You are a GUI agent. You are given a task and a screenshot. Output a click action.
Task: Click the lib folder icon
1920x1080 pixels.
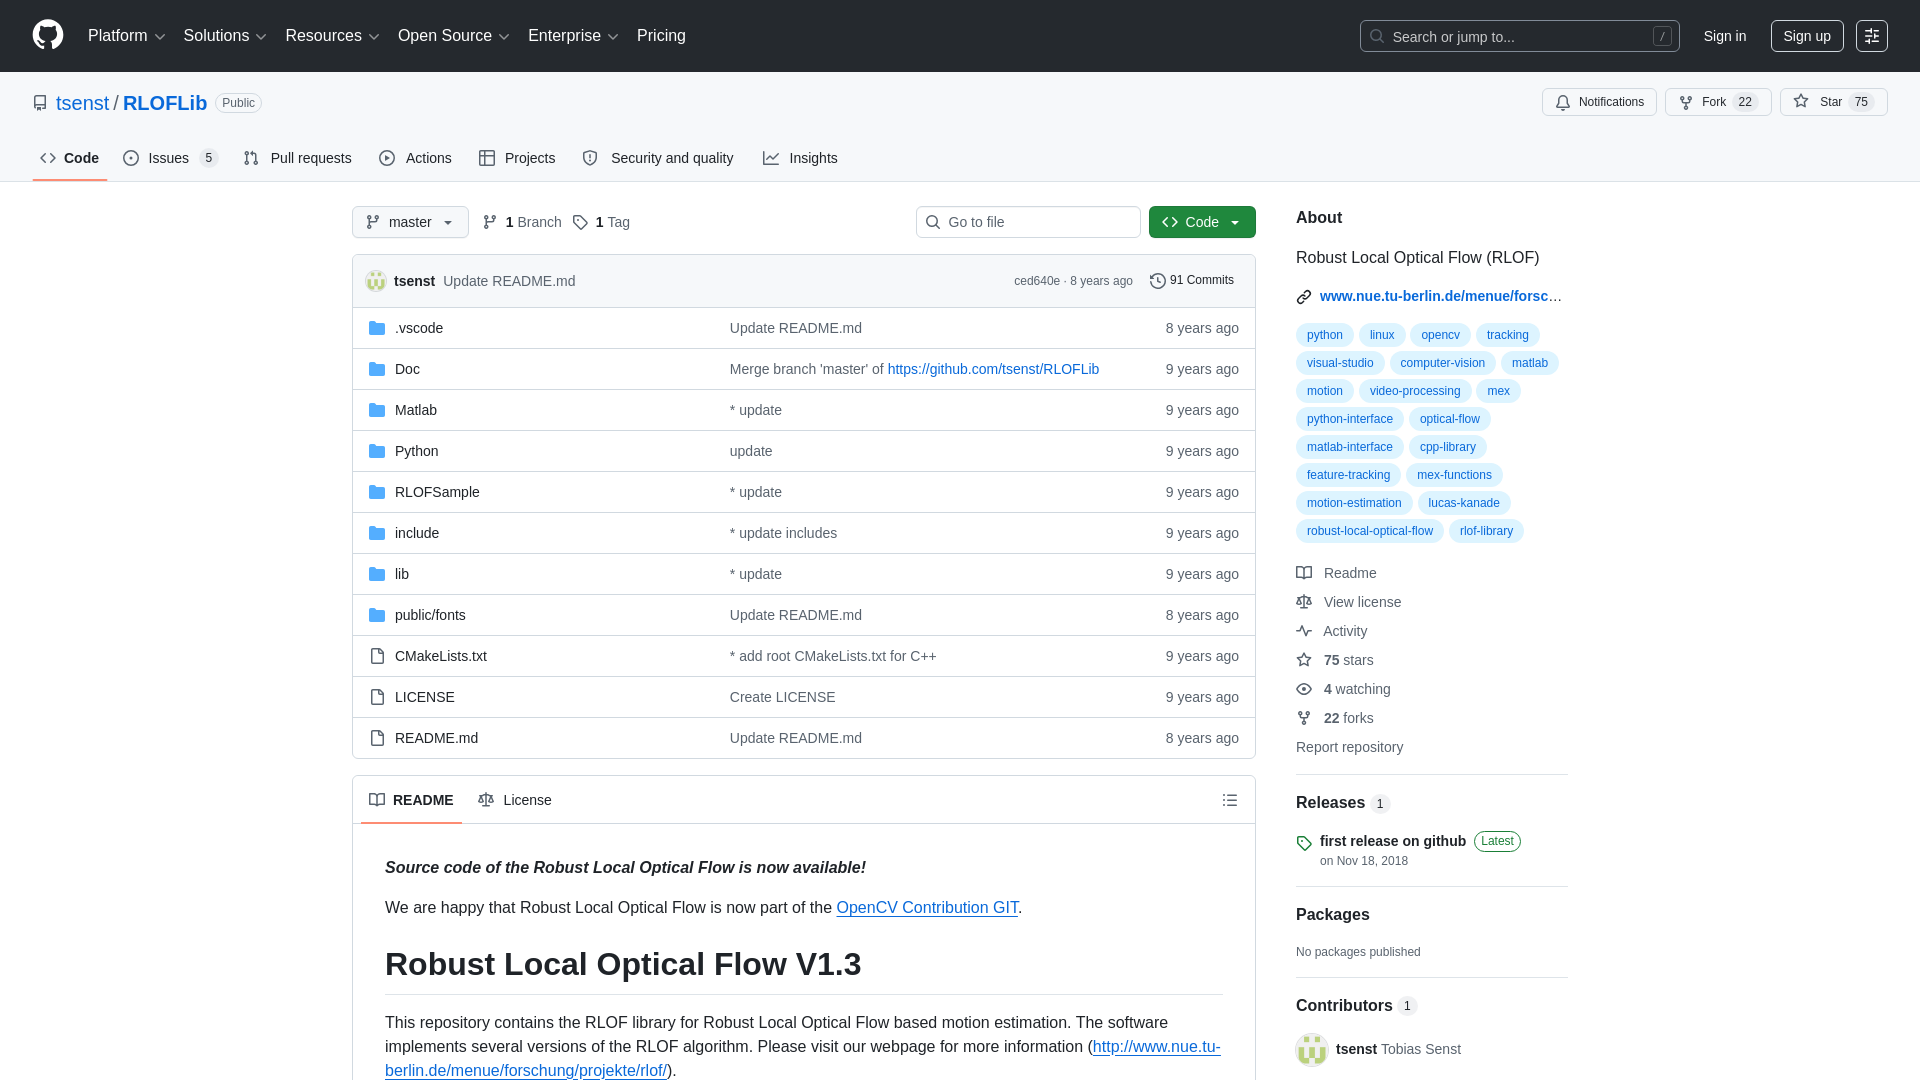[x=377, y=574]
